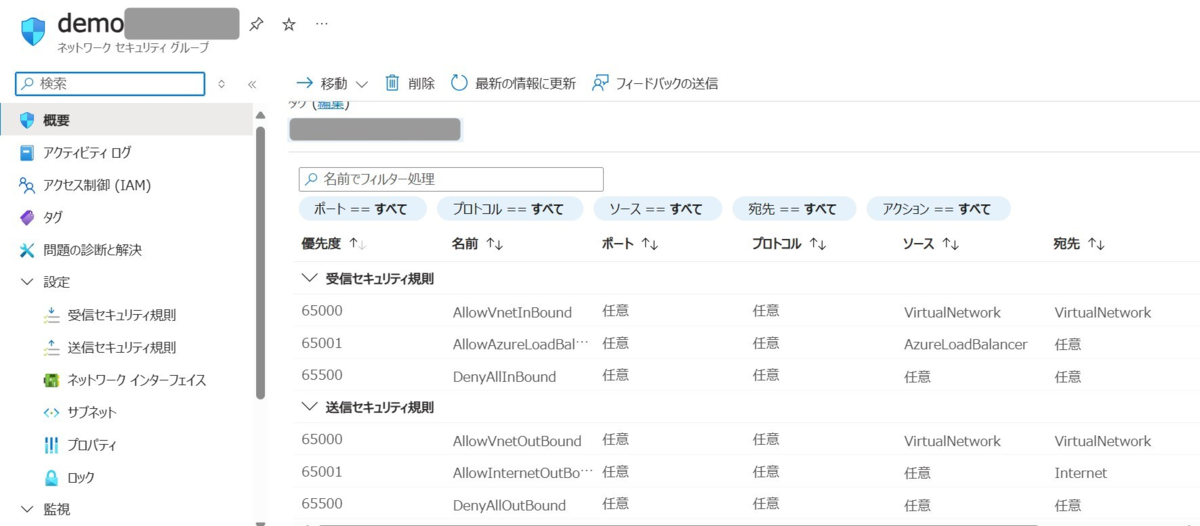Click the アクセス制御 (IAM) people icon

tap(27, 185)
